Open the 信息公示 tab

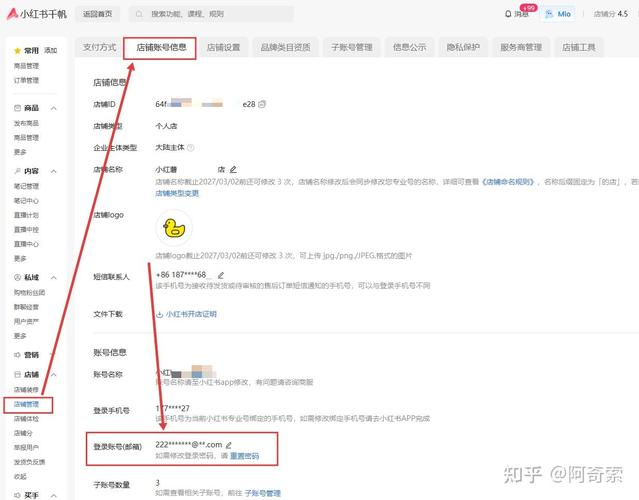click(x=410, y=47)
